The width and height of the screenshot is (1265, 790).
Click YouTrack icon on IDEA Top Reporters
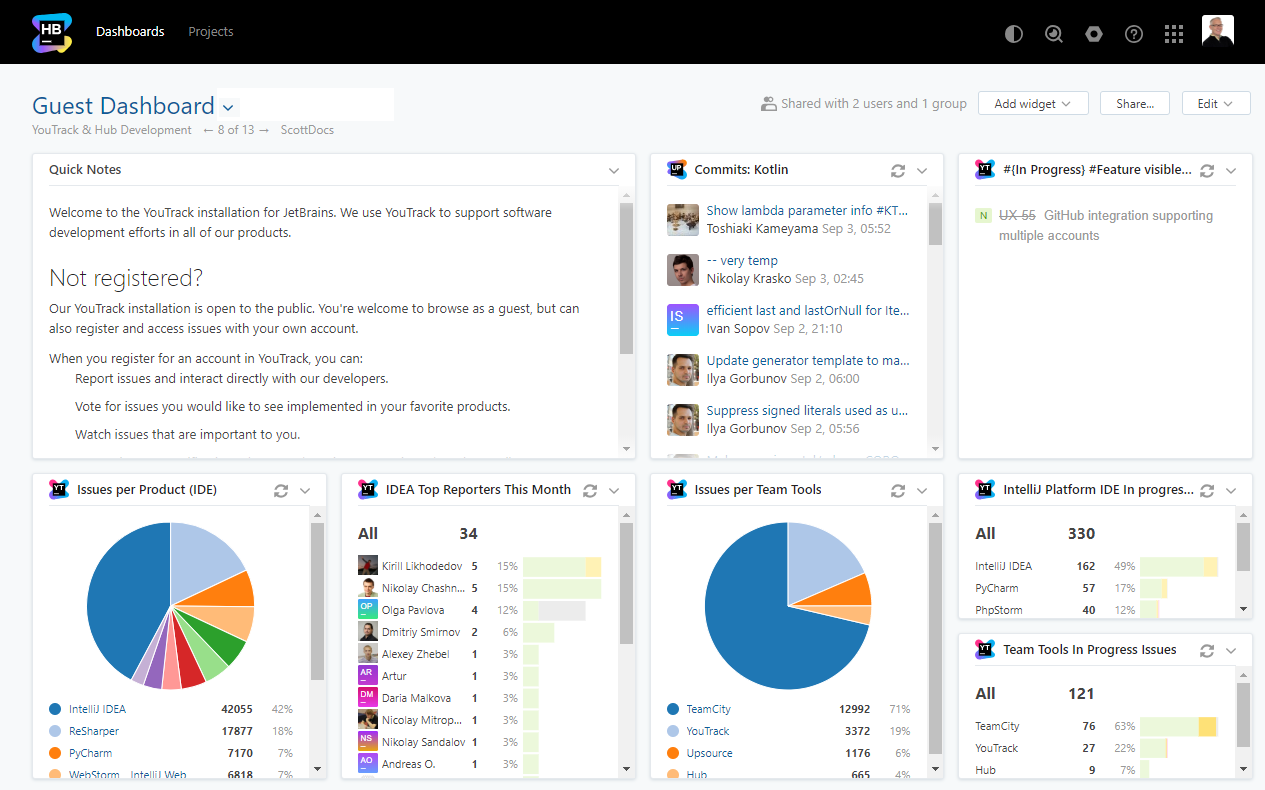click(x=368, y=489)
